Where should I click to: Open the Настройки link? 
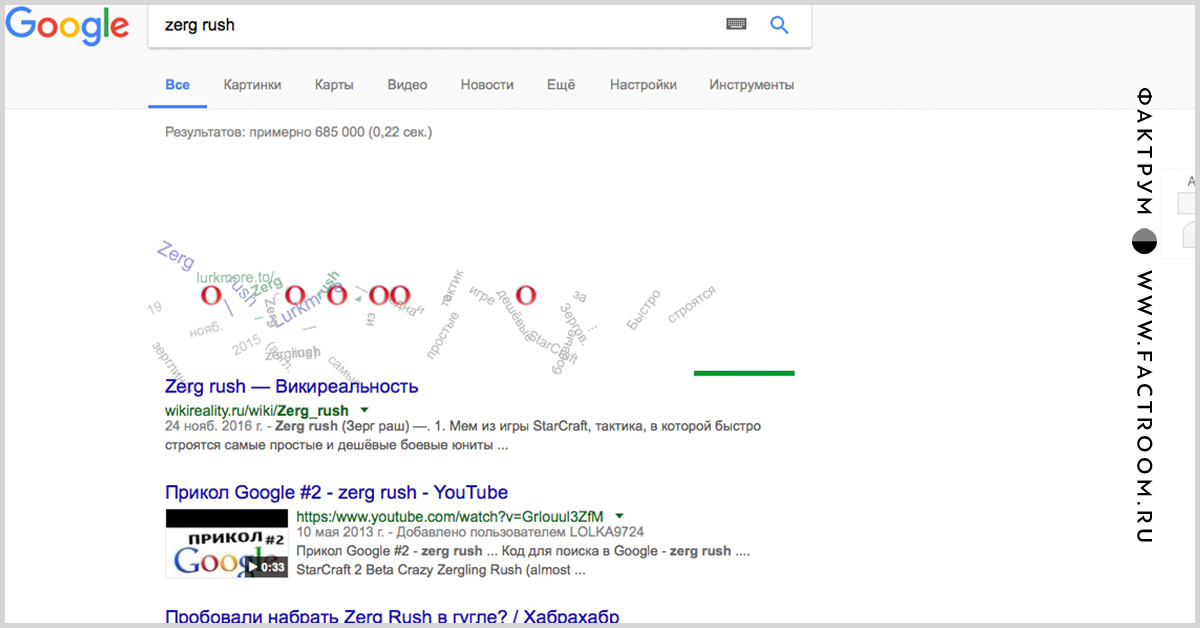point(643,85)
